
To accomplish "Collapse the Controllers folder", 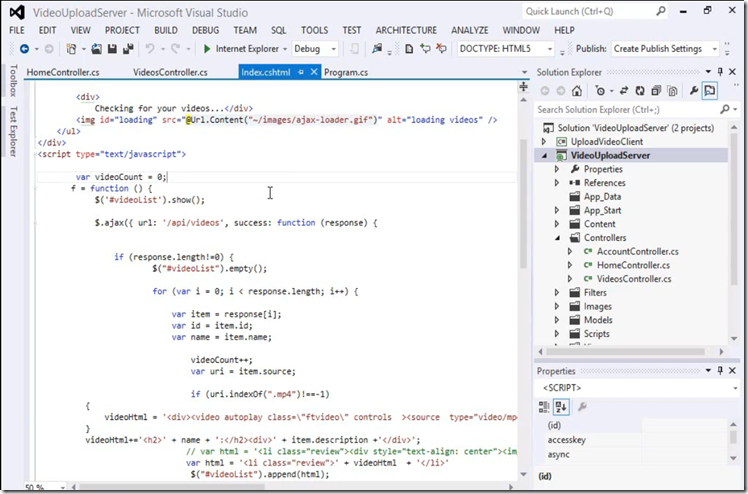I will (557, 238).
